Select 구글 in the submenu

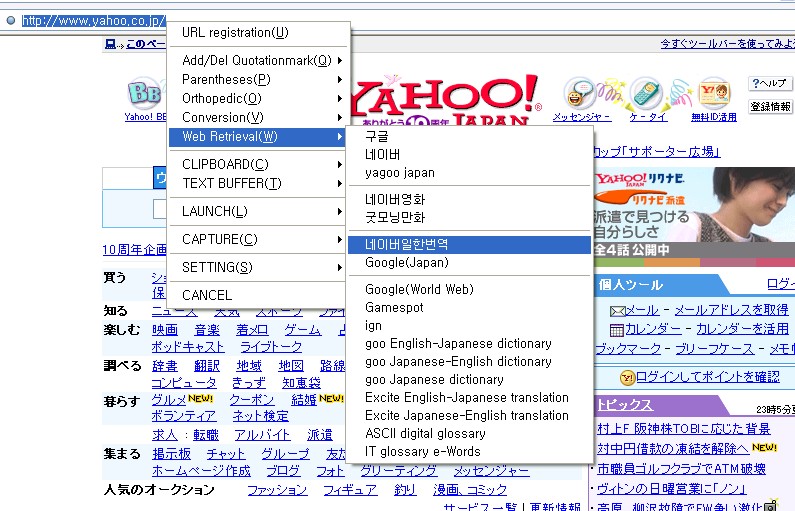[469, 136]
